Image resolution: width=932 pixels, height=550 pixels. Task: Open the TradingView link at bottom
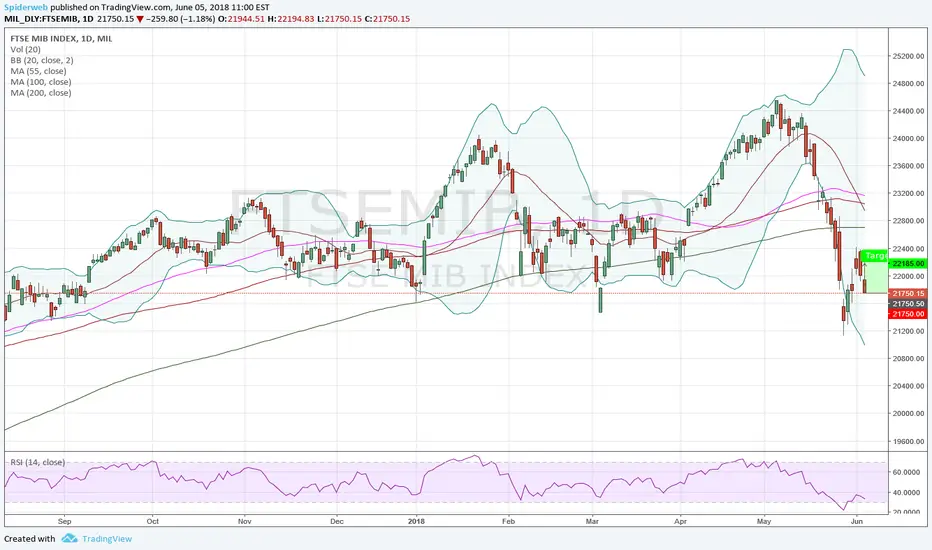pyautogui.click(x=107, y=539)
